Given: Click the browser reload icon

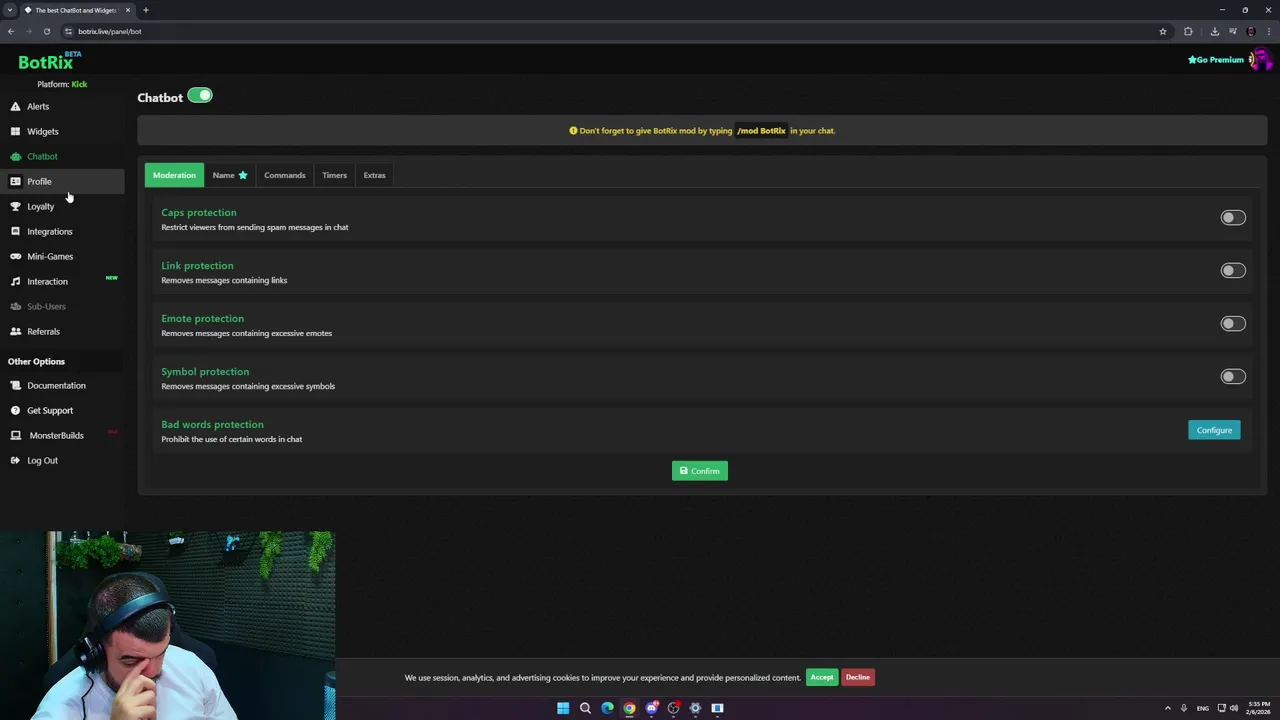Looking at the screenshot, I should pos(46,31).
